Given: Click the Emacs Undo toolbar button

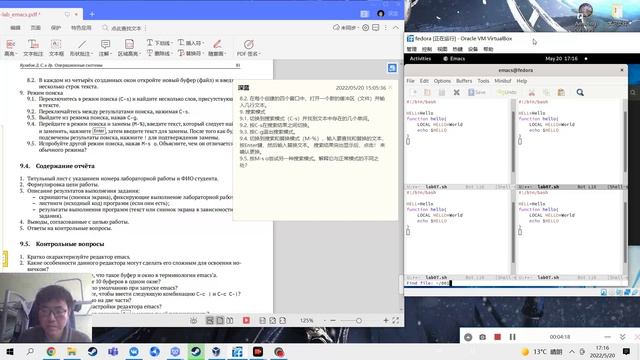Looking at the screenshot, I should coord(507,93).
